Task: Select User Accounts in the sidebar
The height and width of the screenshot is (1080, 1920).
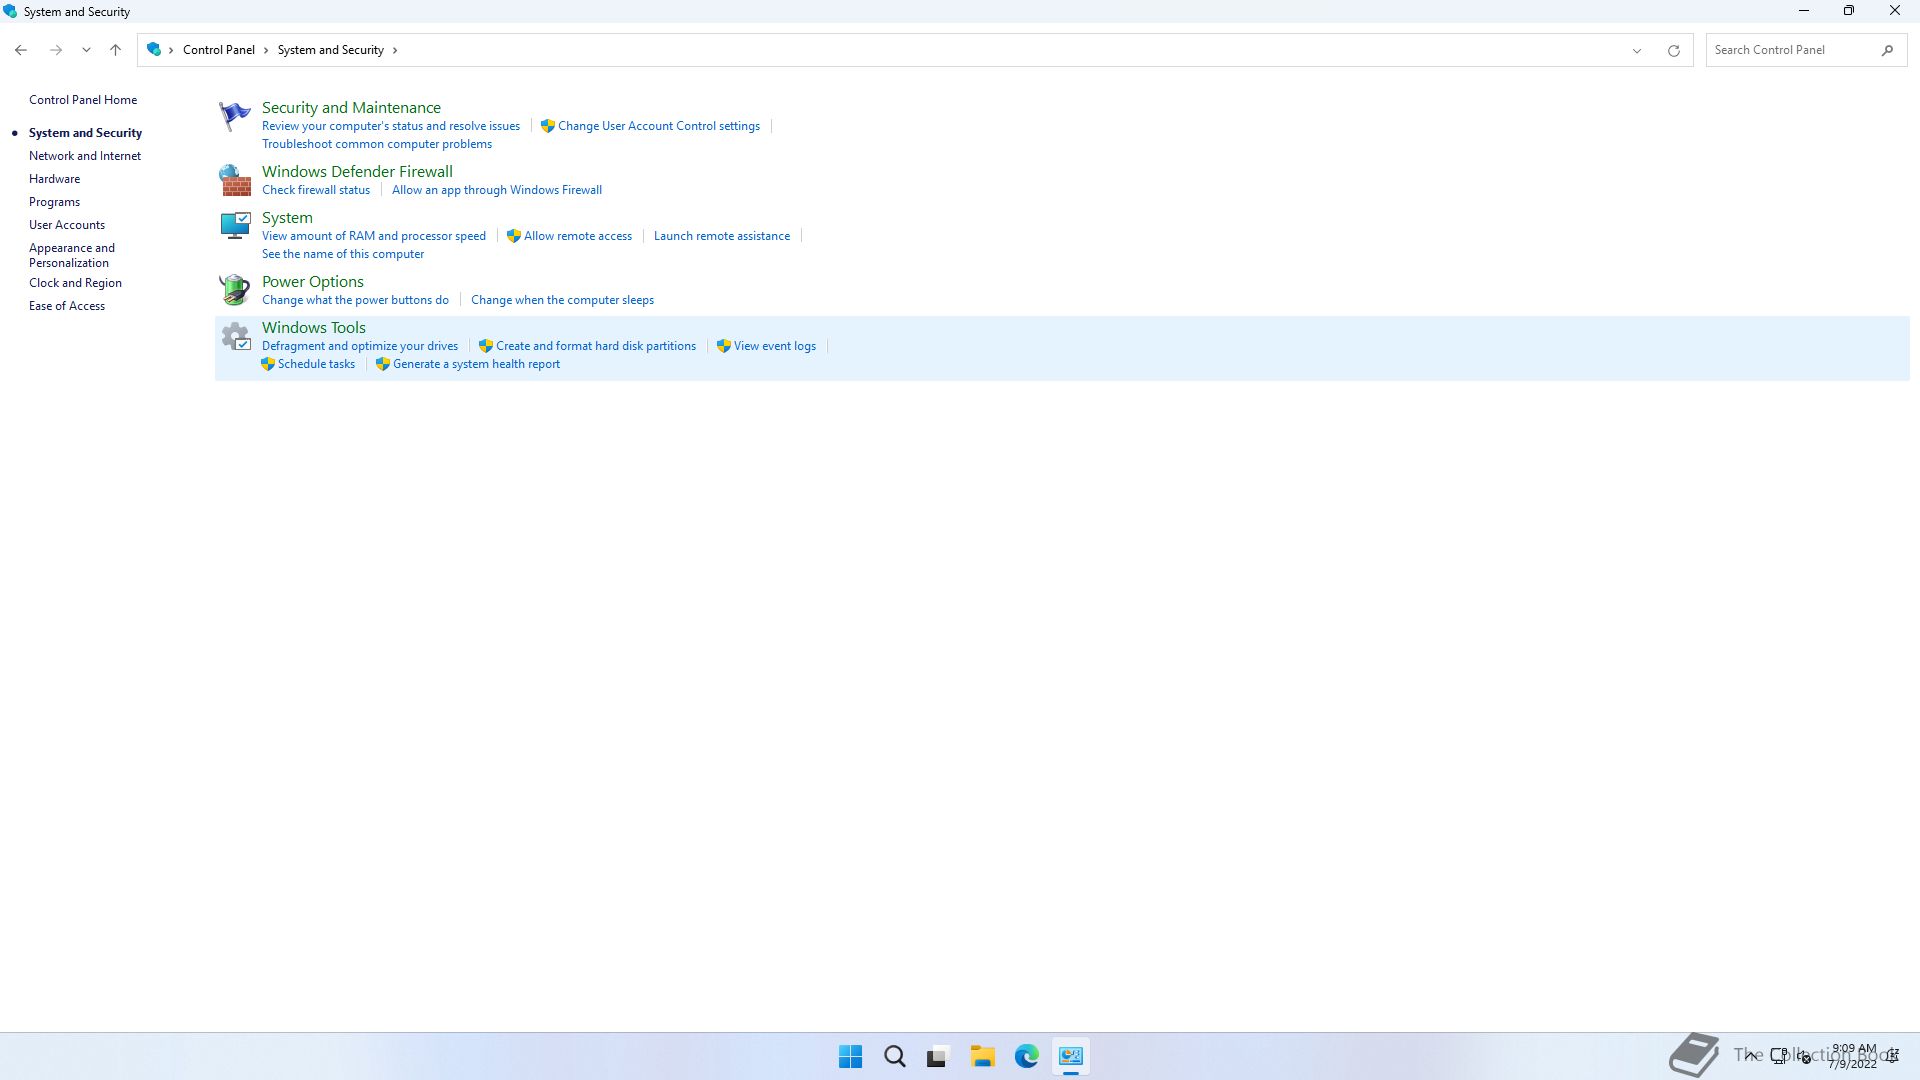Action: pos(67,225)
